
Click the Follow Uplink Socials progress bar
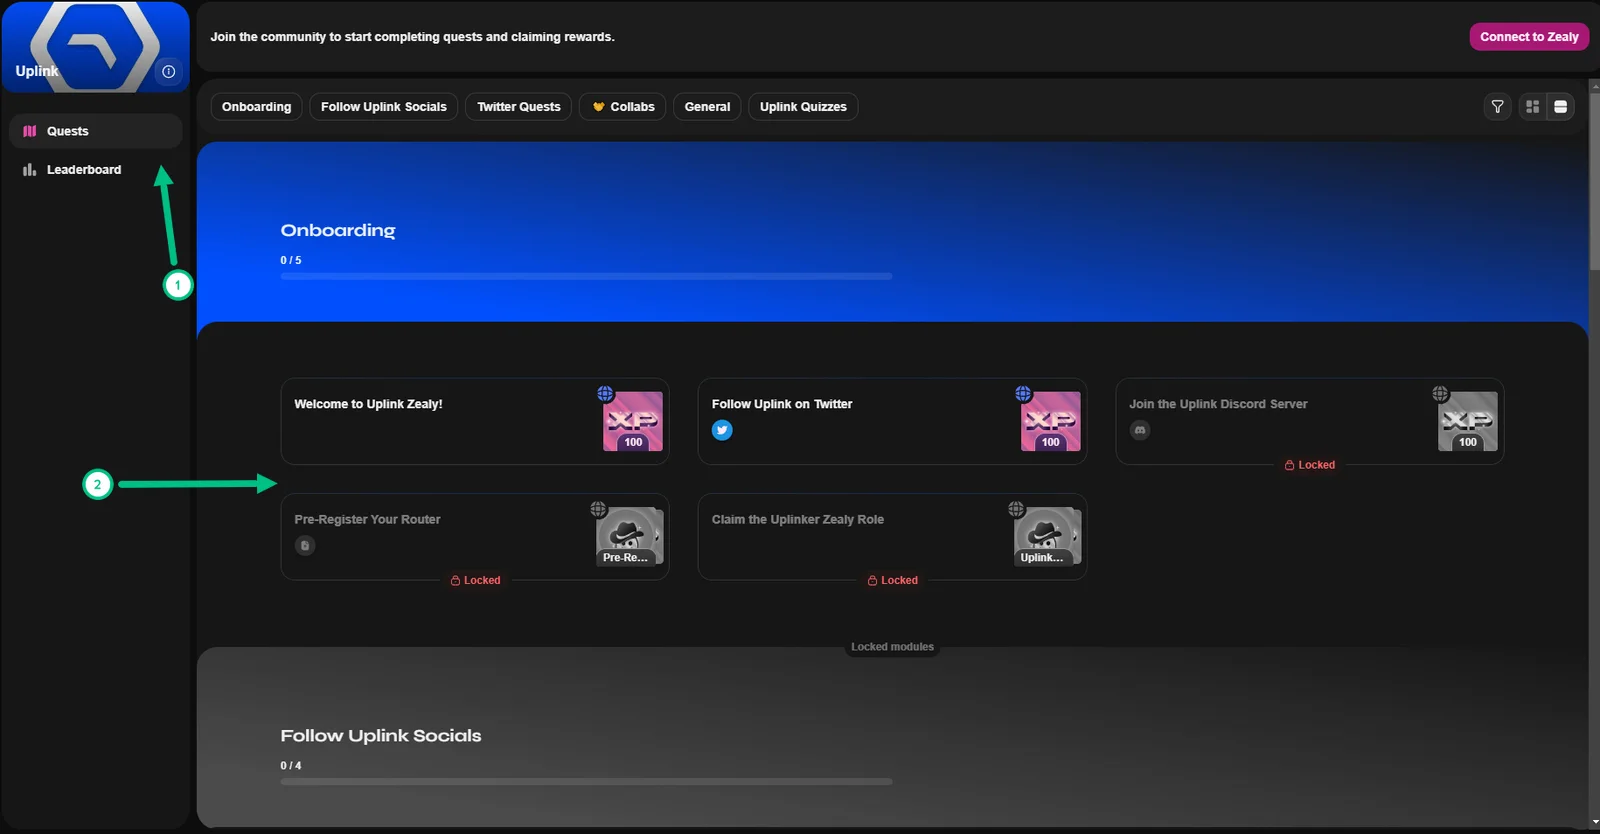(586, 782)
